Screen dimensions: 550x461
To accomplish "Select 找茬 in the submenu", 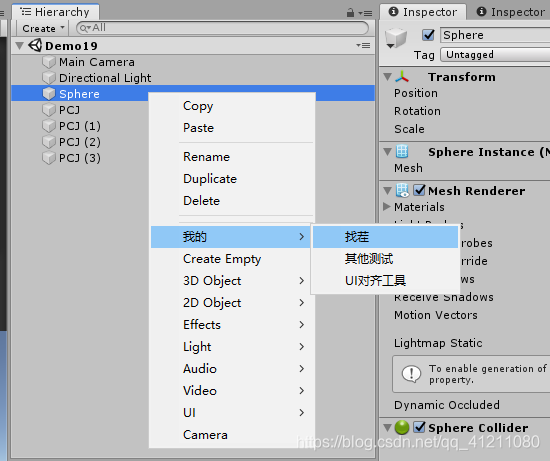I will (385, 237).
